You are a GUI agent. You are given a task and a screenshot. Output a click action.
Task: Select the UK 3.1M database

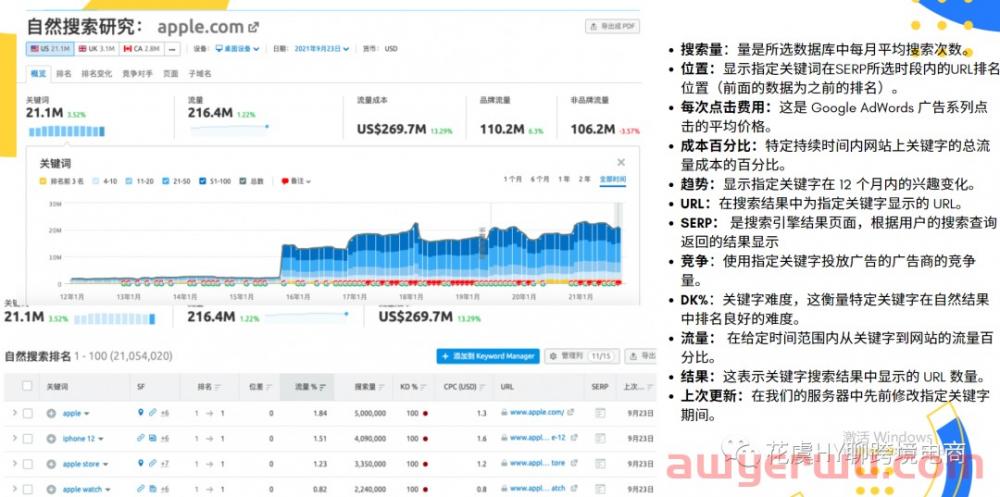(96, 48)
